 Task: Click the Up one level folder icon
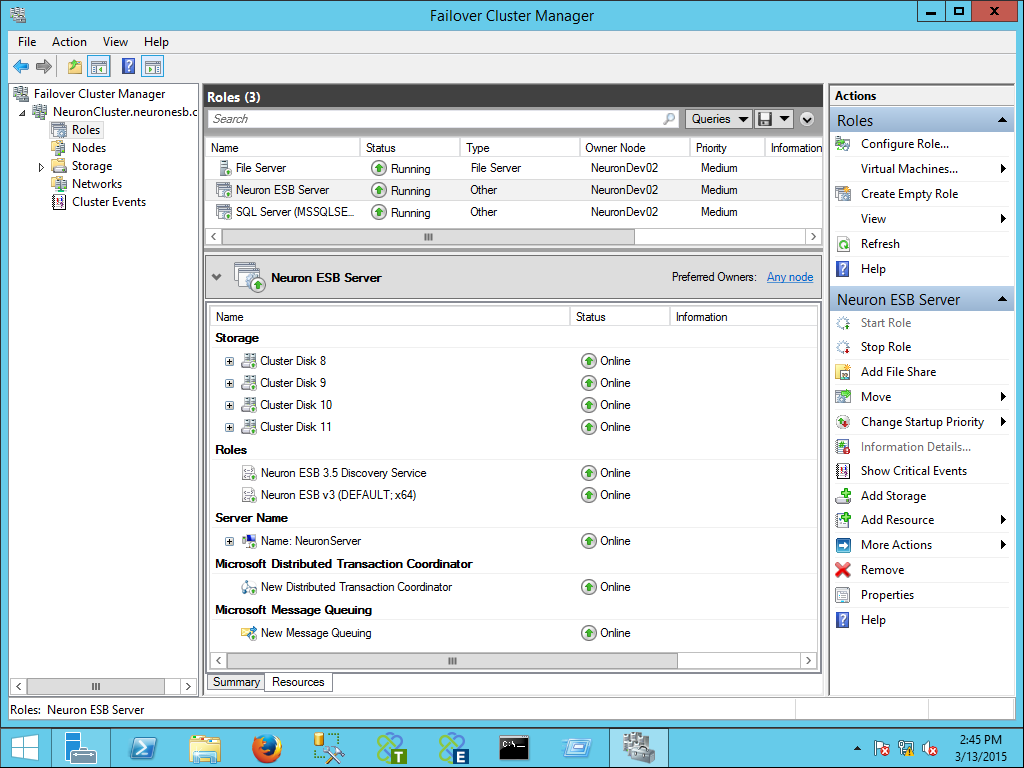75,66
